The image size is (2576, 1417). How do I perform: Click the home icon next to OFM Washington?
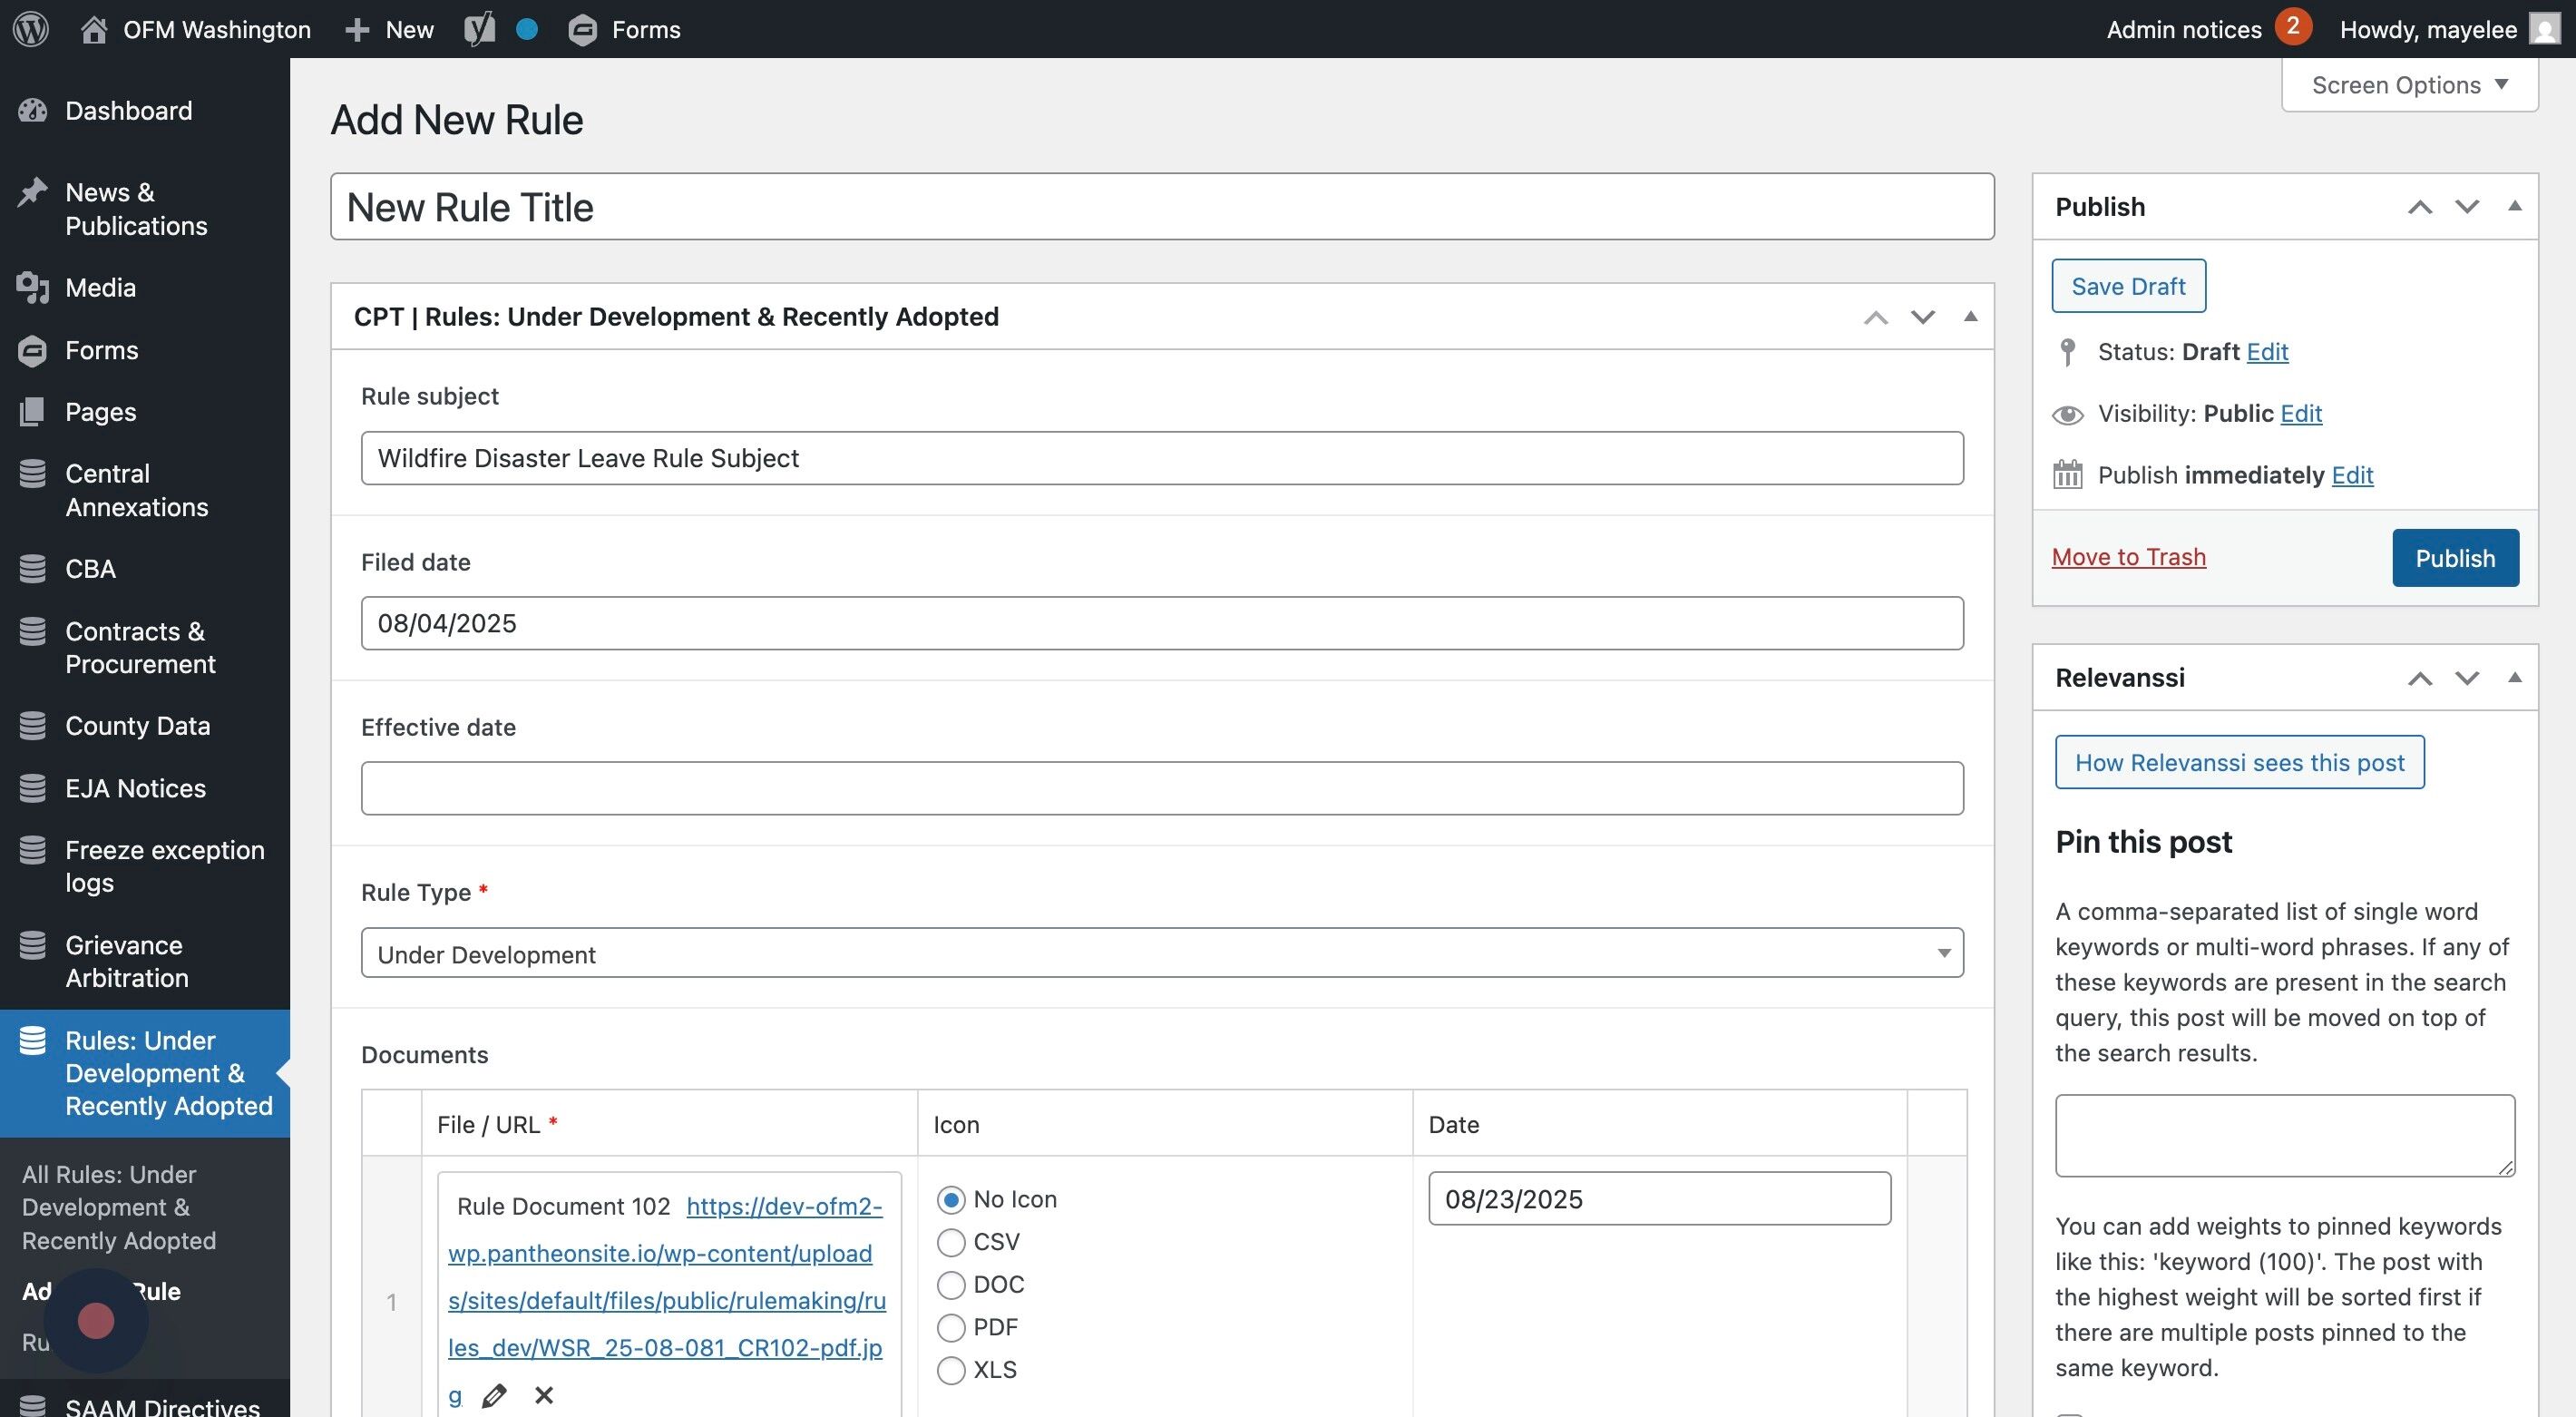94,29
